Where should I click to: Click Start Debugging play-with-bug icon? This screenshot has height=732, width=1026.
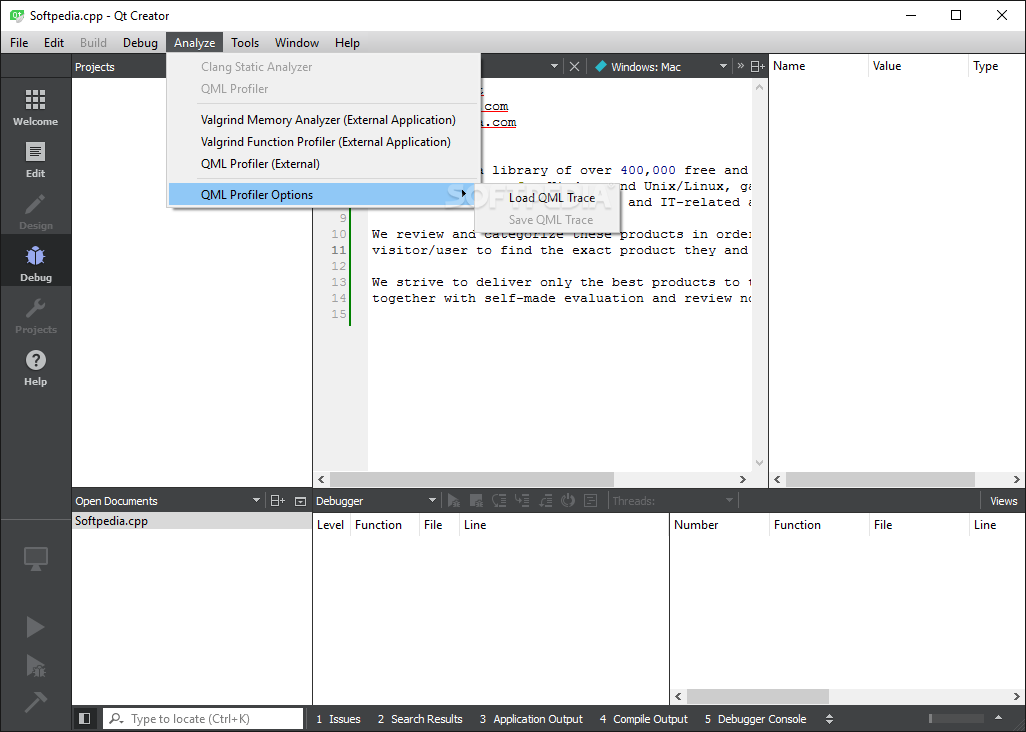35,666
